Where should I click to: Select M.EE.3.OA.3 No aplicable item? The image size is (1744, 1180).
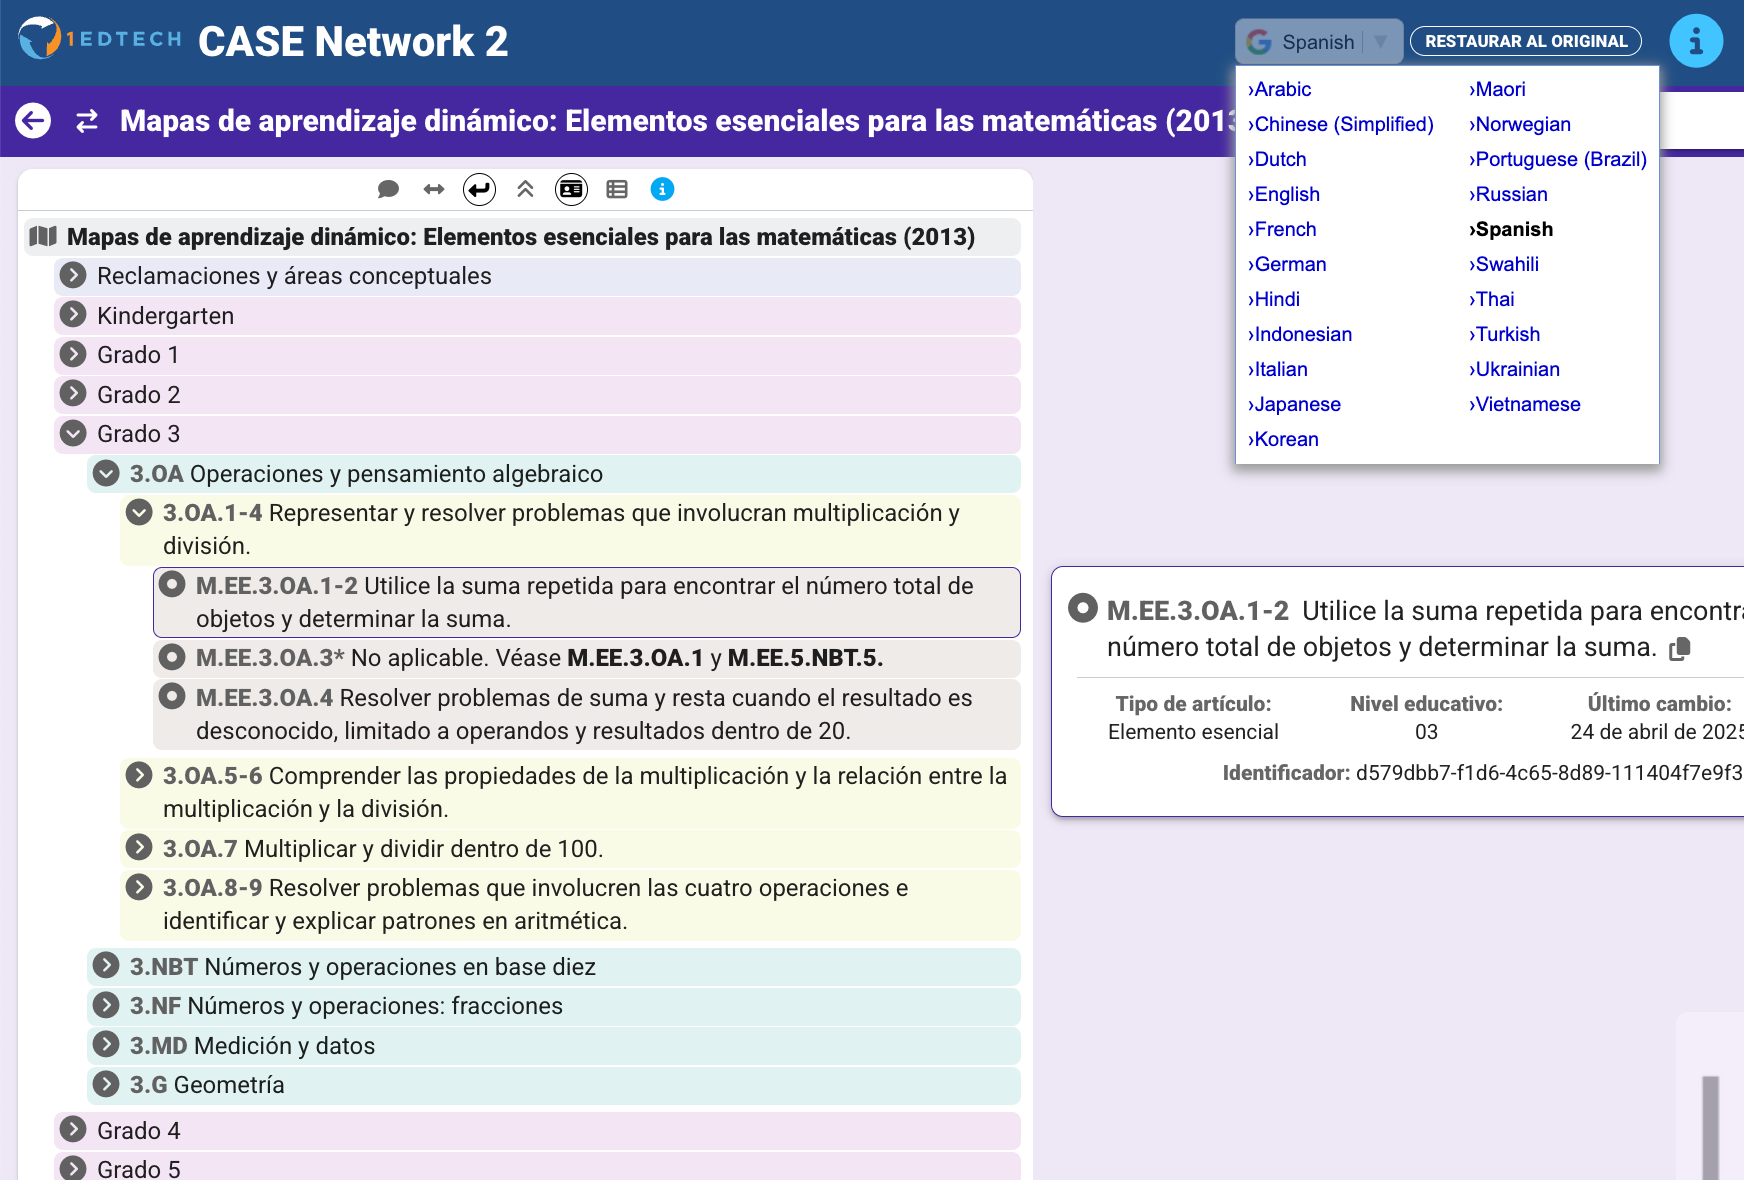[x=587, y=658]
